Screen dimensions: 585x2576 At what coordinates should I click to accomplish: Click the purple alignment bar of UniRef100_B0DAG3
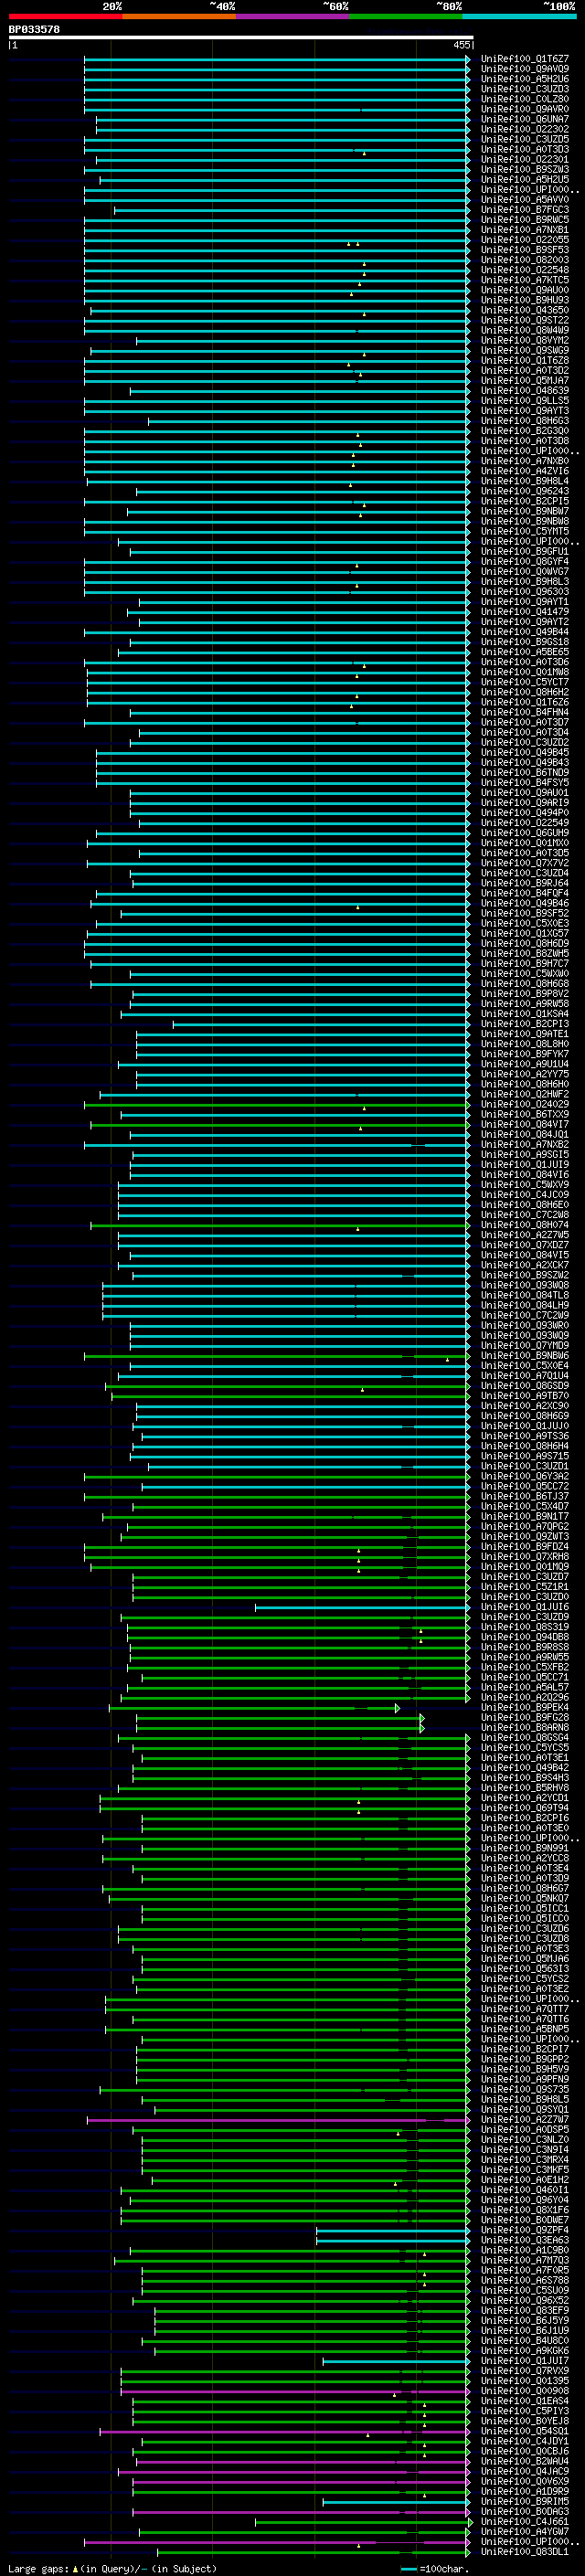[301, 2512]
